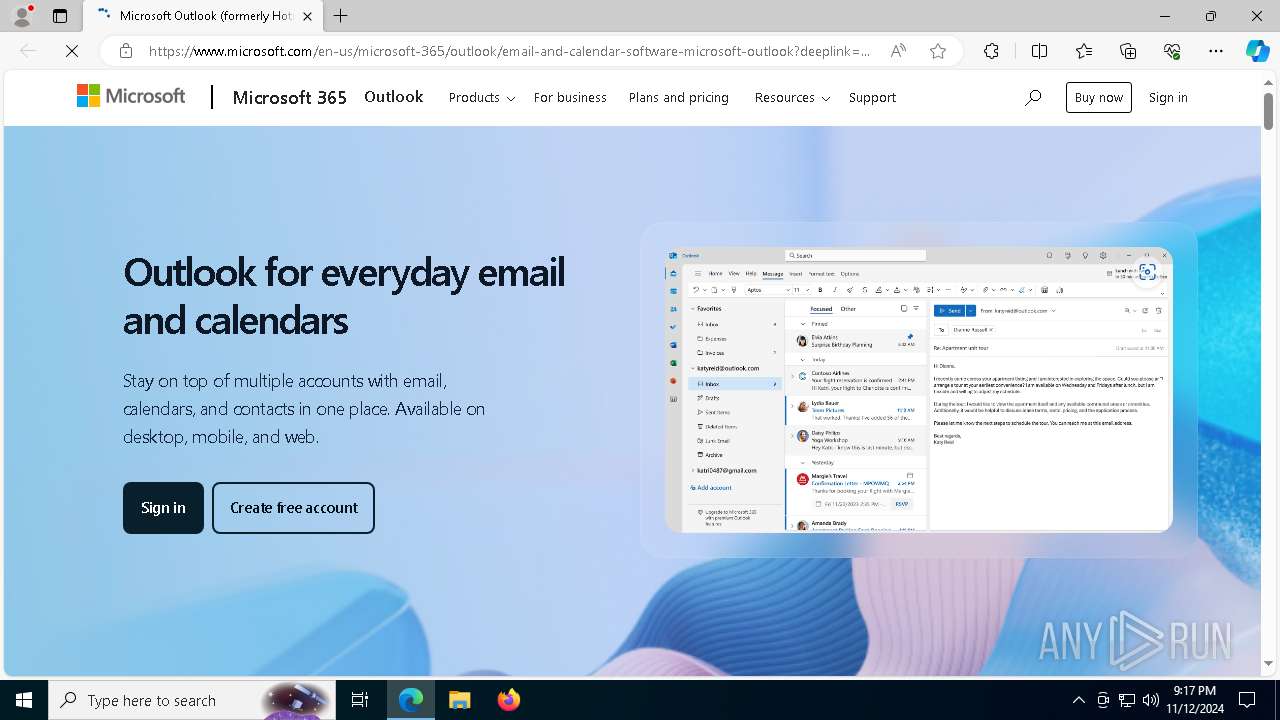Viewport: 1280px width, 720px height.
Task: Open Copilot sidebar
Action: click(1257, 51)
